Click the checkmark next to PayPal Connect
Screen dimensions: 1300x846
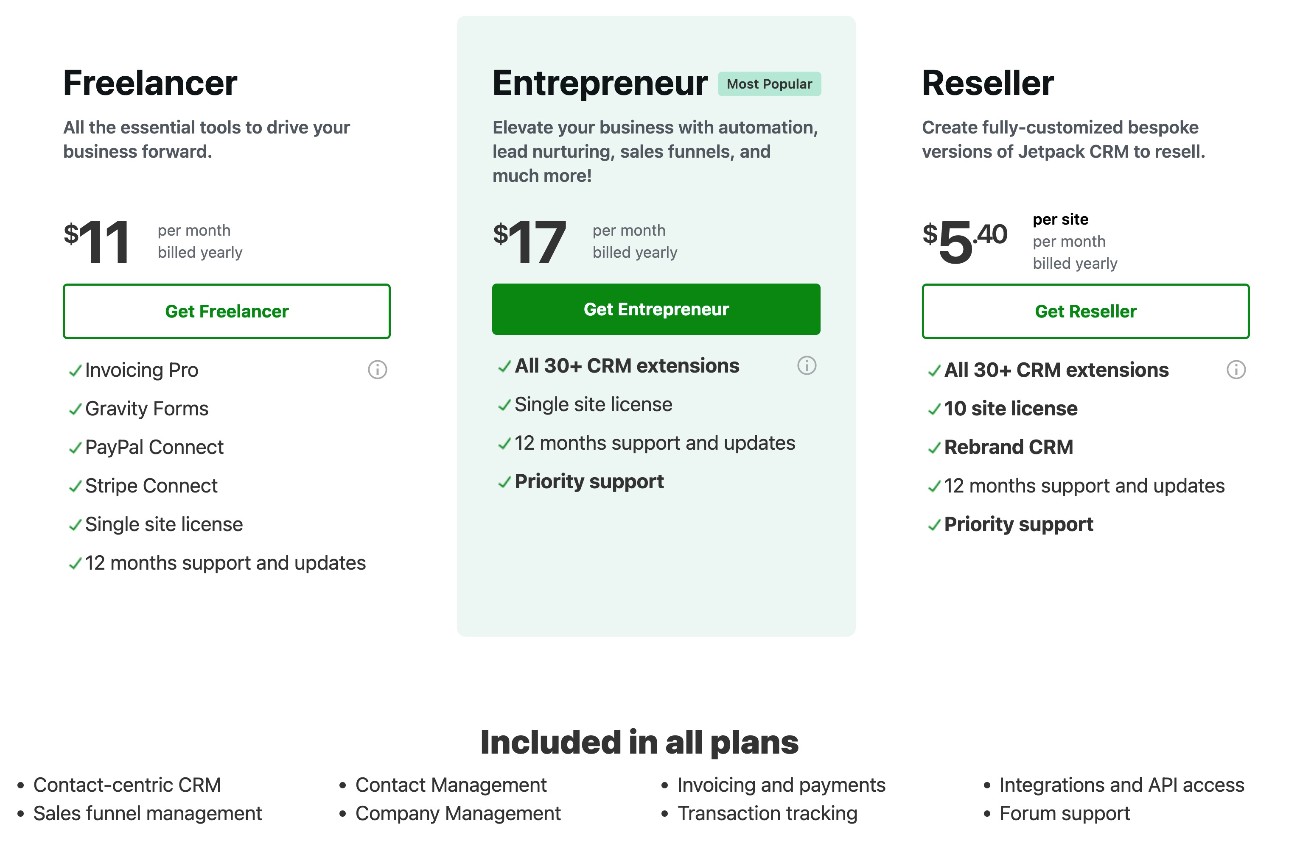click(74, 447)
